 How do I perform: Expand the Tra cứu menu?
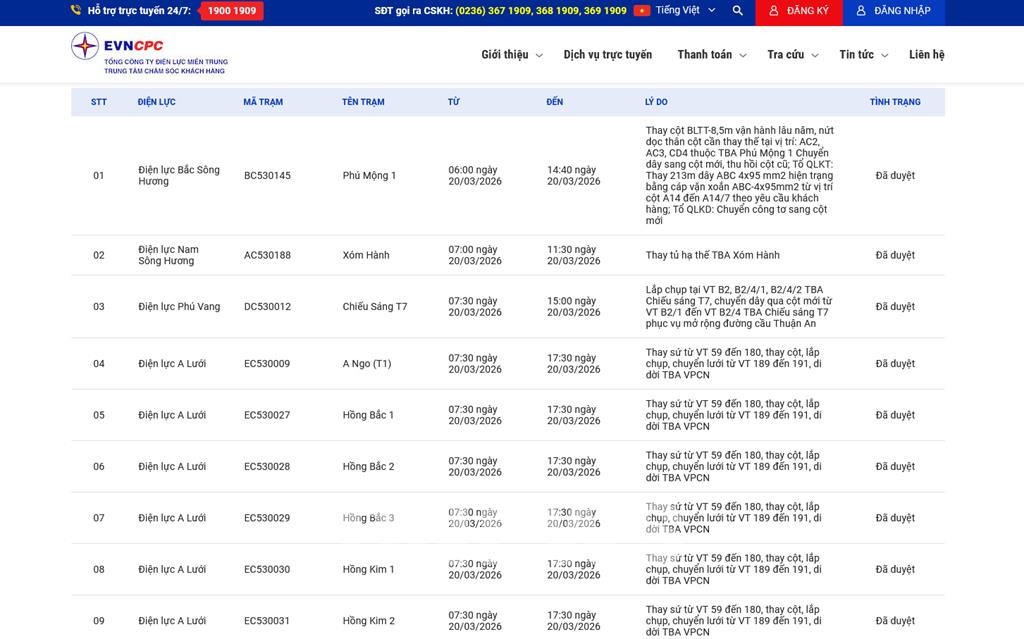[792, 55]
